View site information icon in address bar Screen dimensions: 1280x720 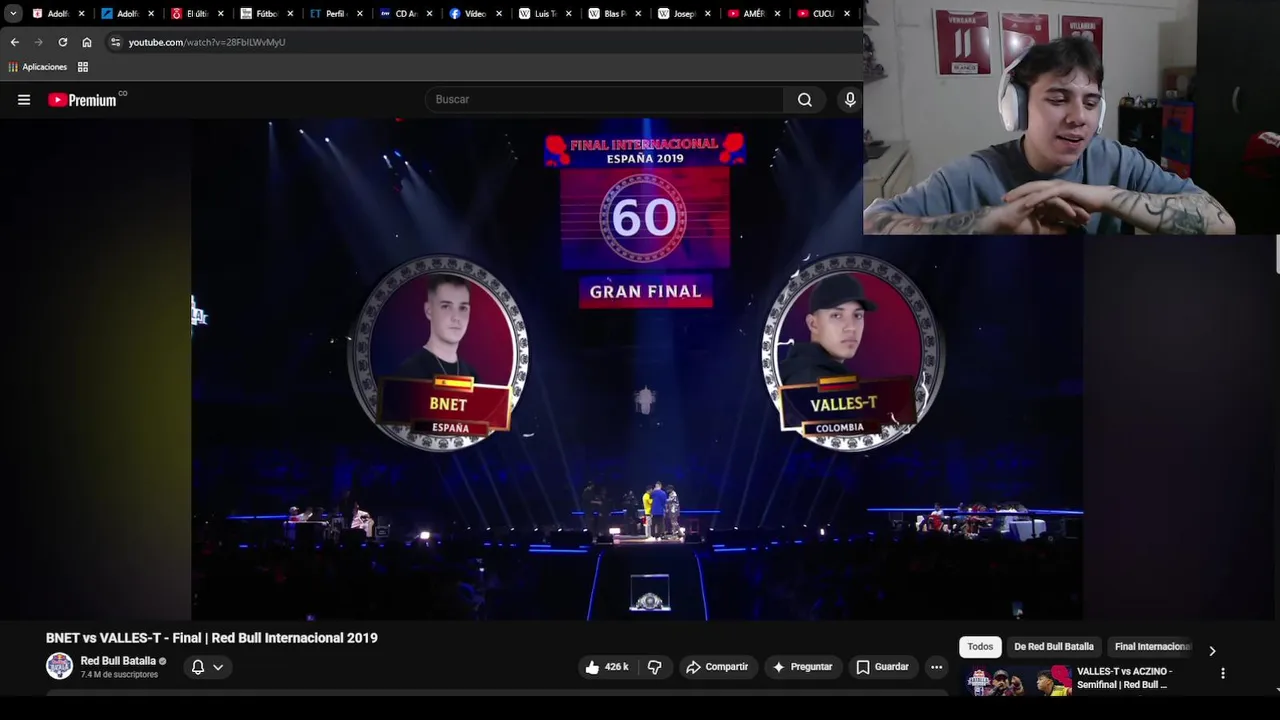click(x=116, y=42)
